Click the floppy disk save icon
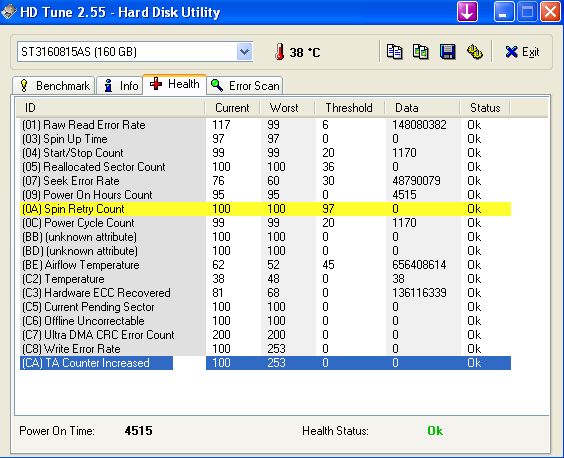 (447, 52)
